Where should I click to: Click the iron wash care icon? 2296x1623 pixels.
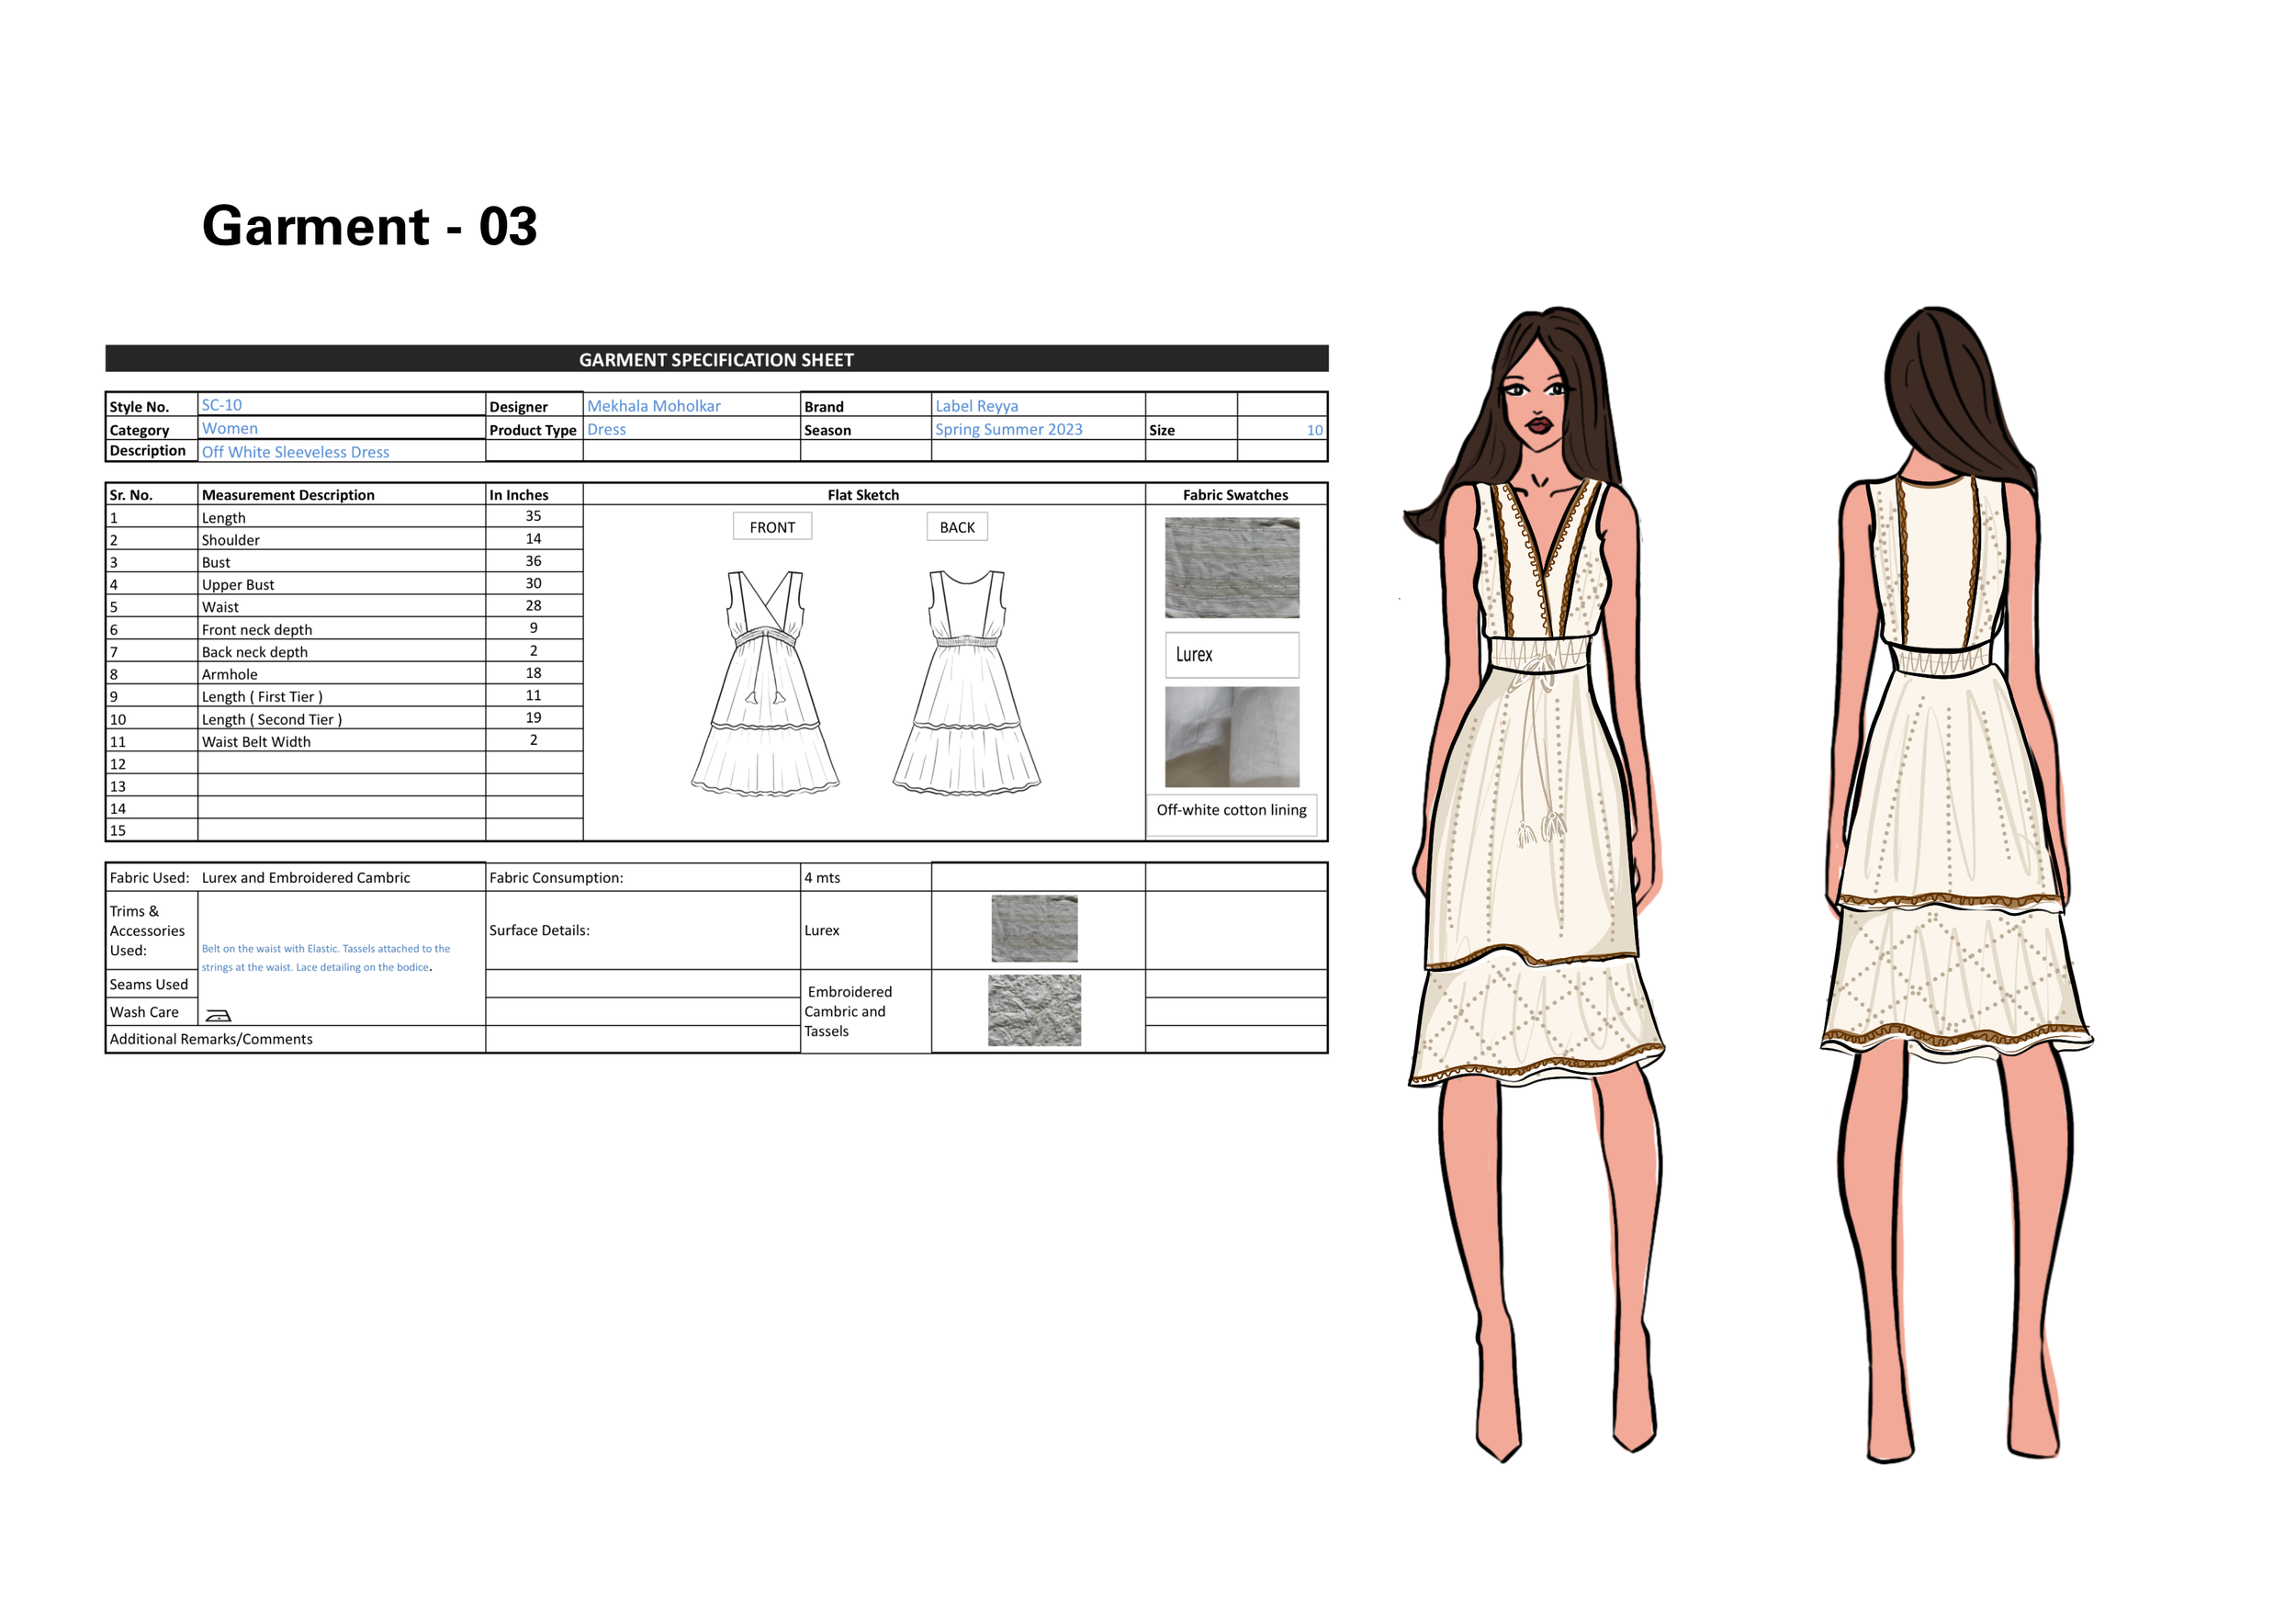pyautogui.click(x=218, y=1015)
